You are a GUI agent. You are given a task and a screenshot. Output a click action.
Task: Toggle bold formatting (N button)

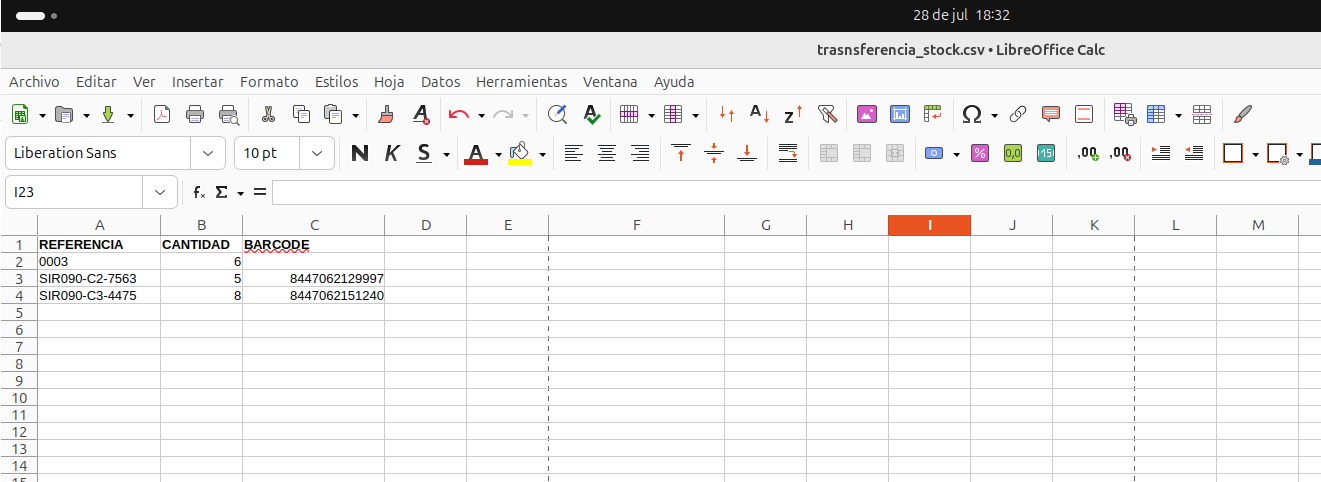point(360,153)
